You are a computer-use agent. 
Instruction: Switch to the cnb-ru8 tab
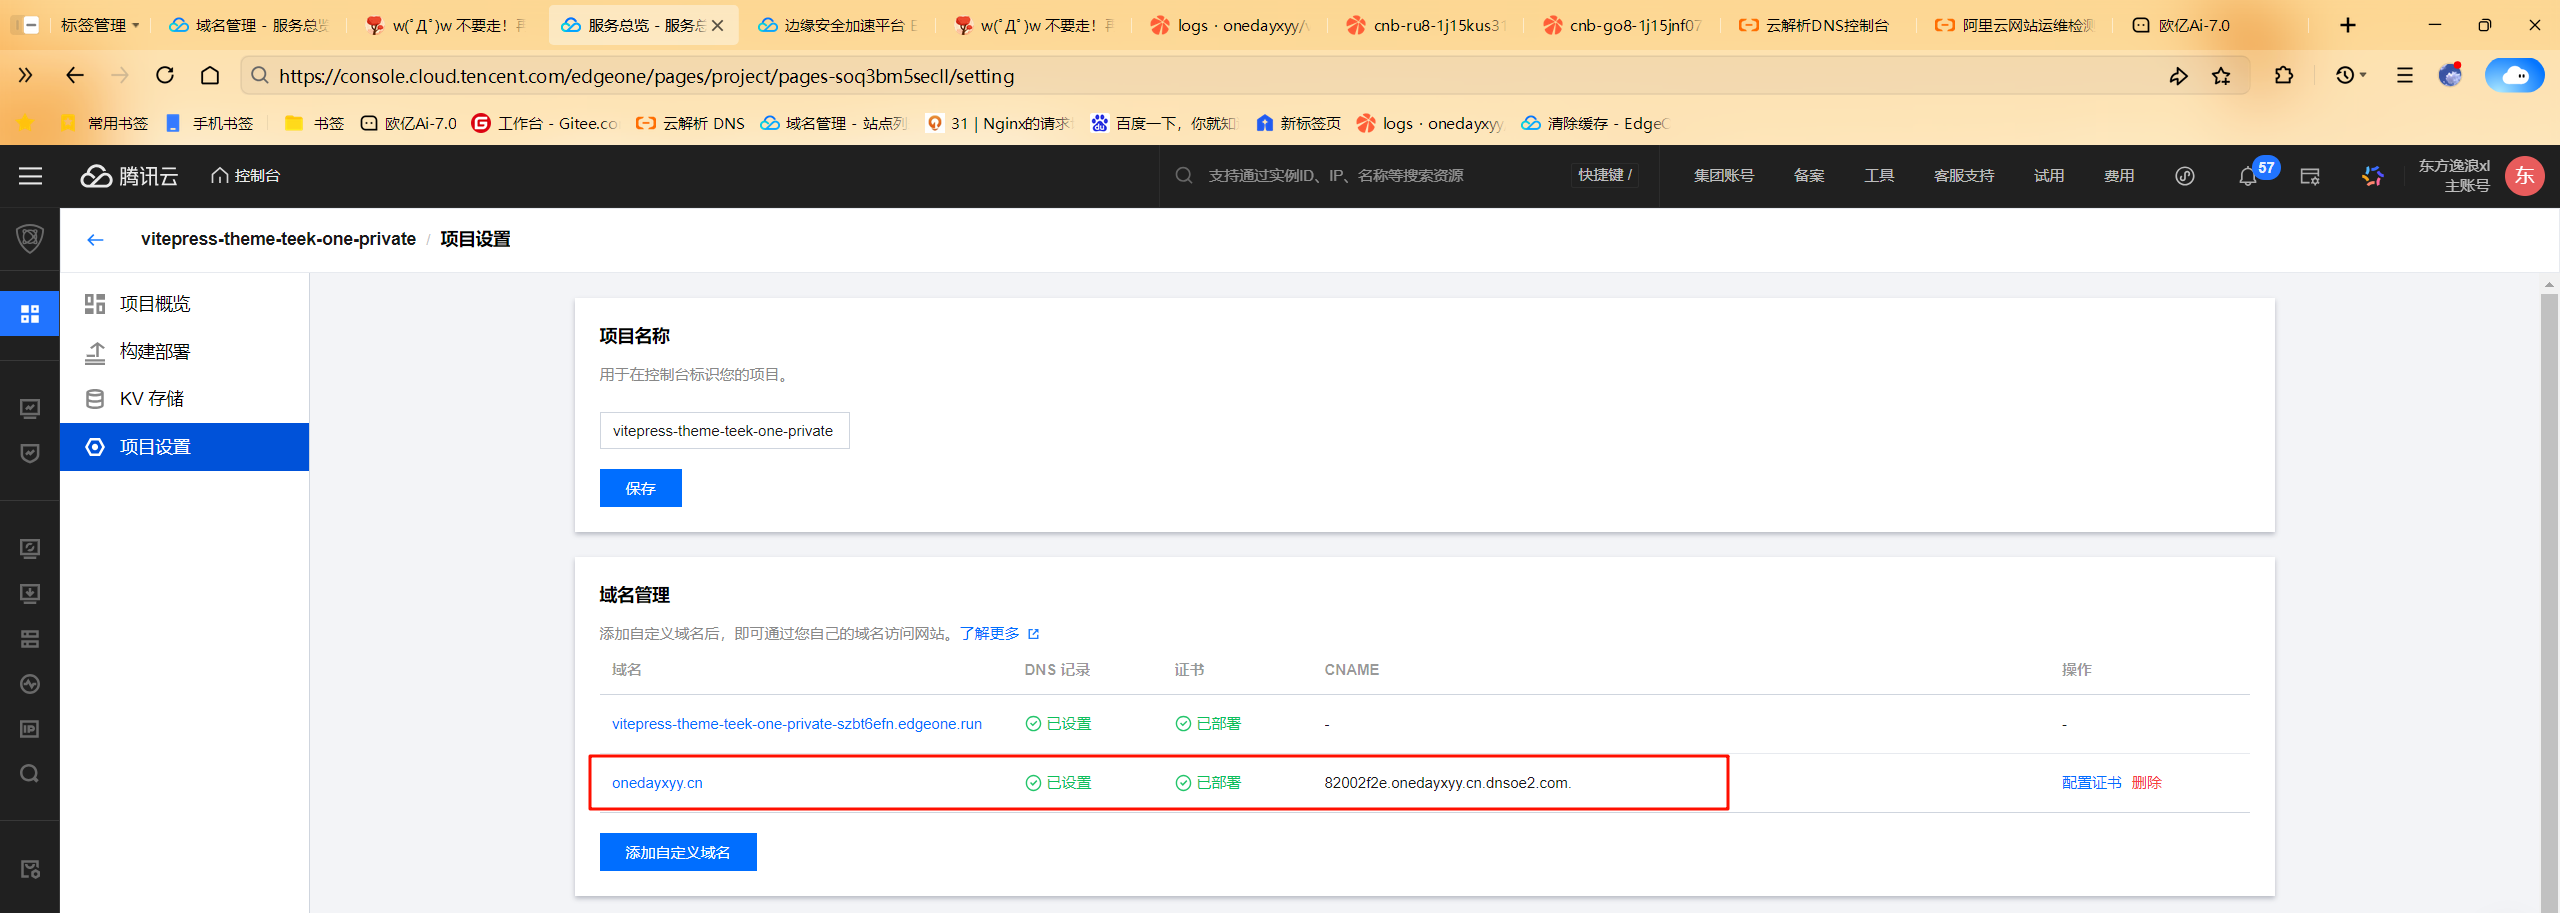click(1426, 25)
